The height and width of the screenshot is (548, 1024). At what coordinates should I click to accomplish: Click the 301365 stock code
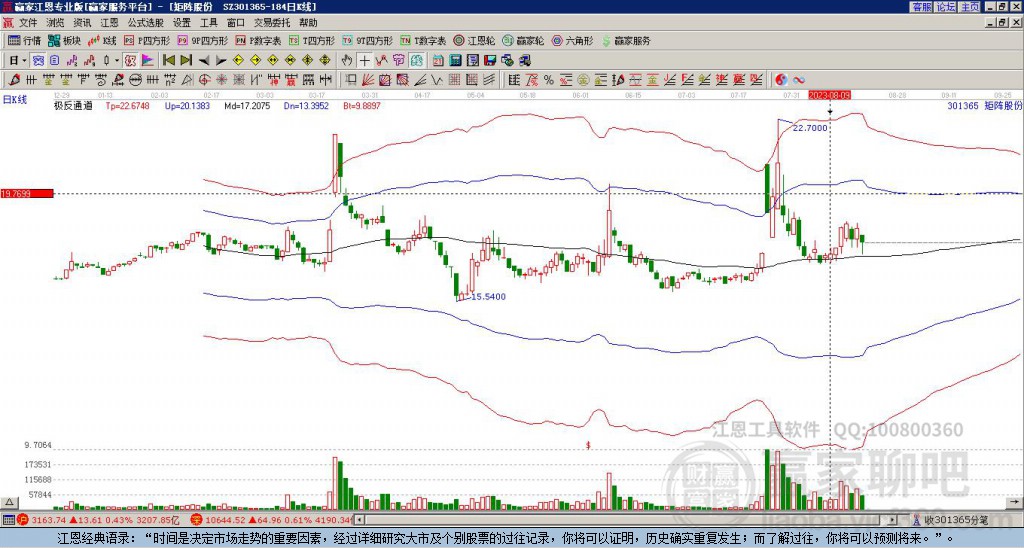[963, 105]
